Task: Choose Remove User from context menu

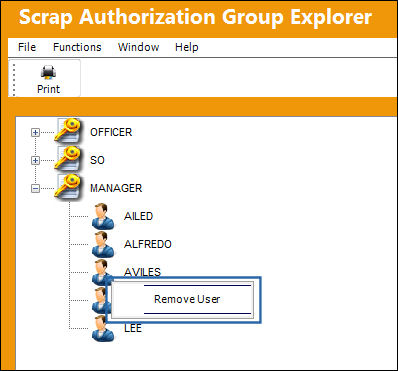Action: coord(187,299)
